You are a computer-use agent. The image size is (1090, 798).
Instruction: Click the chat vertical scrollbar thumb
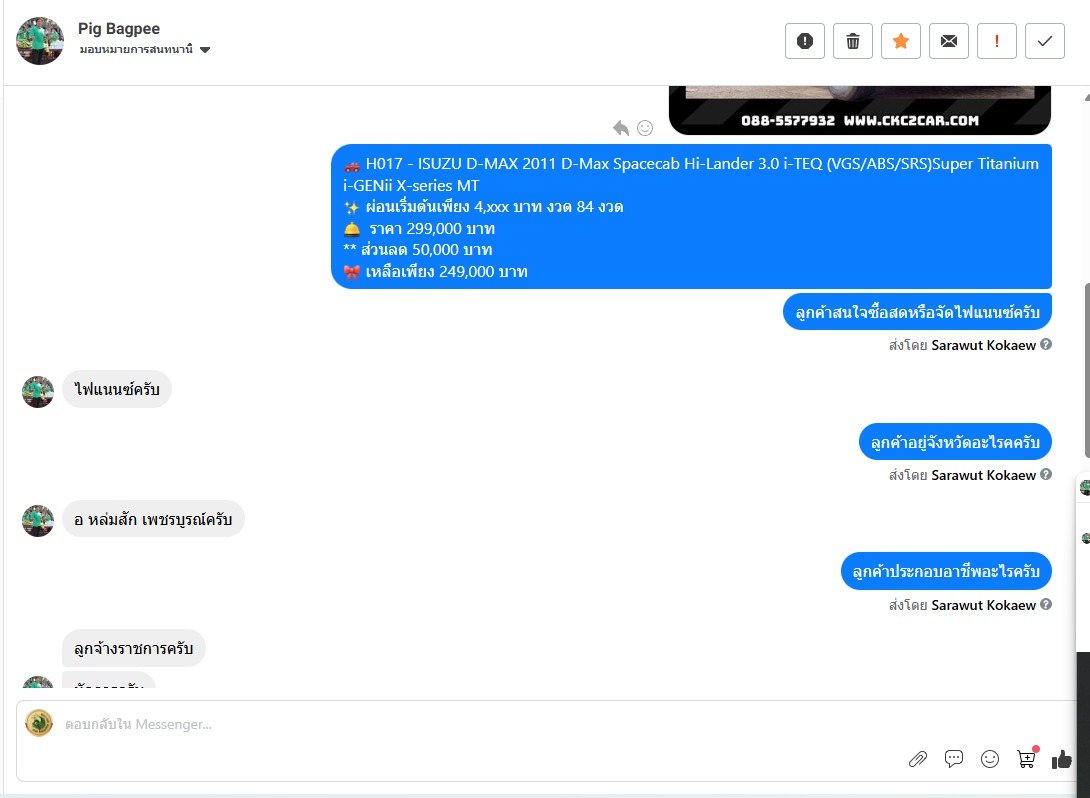[x=1087, y=370]
